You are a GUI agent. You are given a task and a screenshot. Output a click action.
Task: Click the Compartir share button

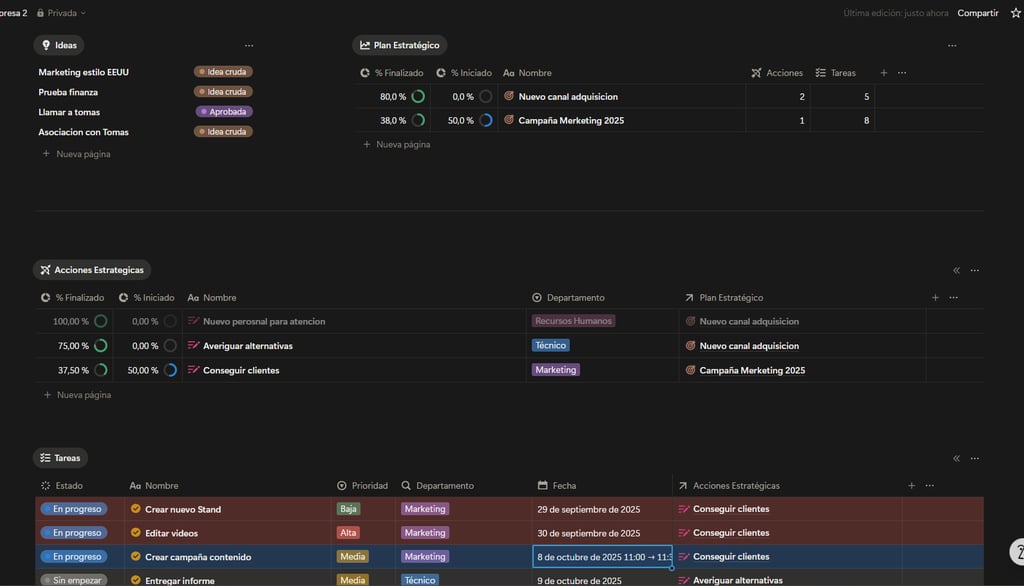978,13
